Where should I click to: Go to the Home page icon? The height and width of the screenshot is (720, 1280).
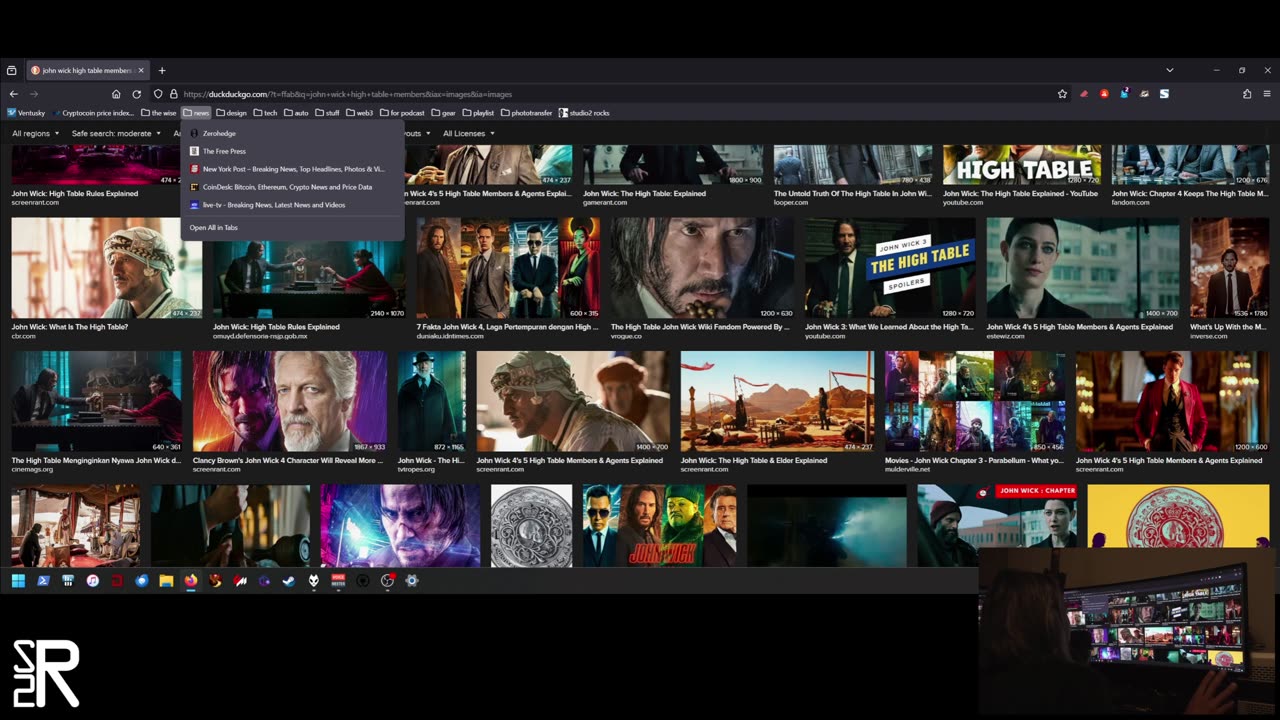tap(116, 94)
